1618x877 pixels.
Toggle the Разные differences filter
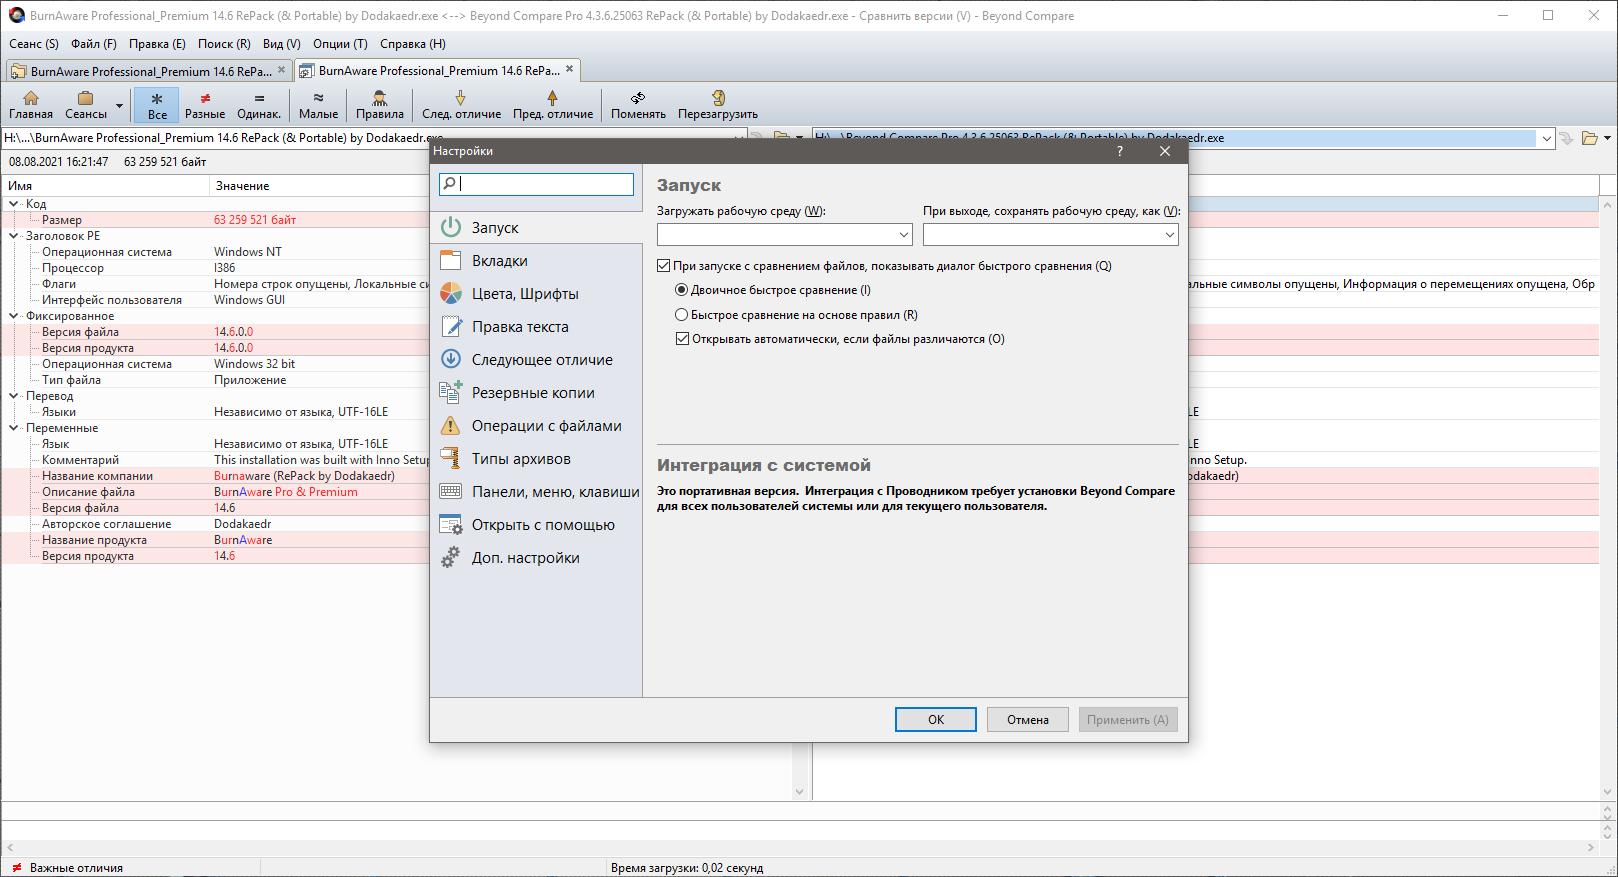click(205, 105)
